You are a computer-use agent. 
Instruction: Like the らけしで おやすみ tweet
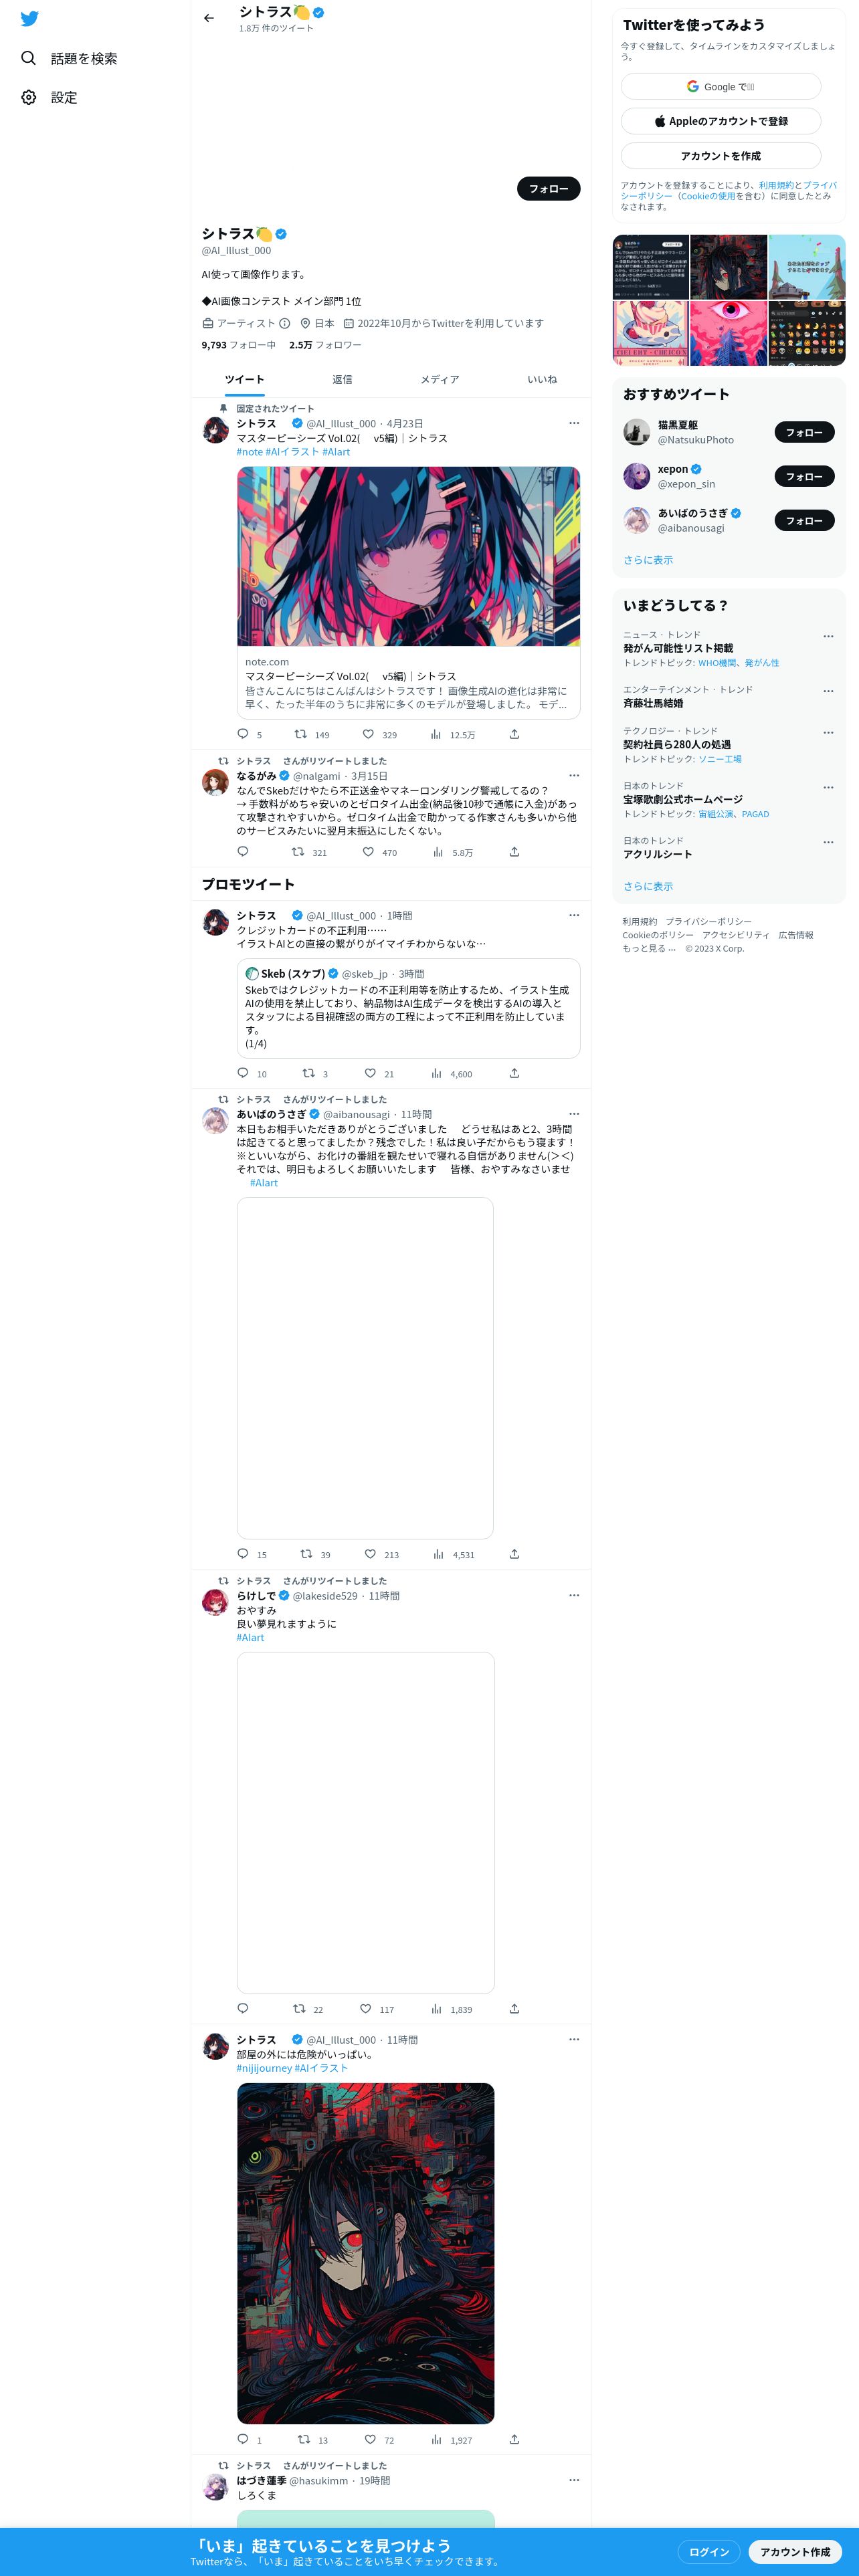[366, 2008]
